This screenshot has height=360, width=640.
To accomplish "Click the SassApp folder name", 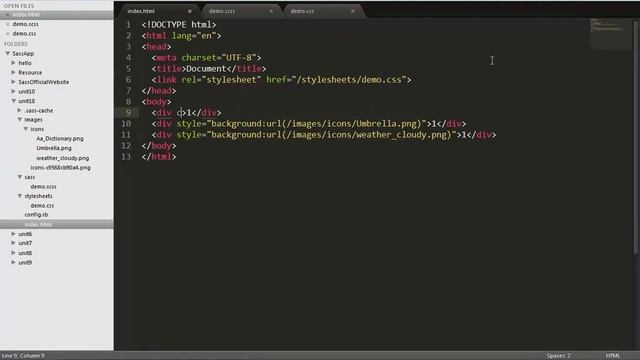I will [x=23, y=53].
